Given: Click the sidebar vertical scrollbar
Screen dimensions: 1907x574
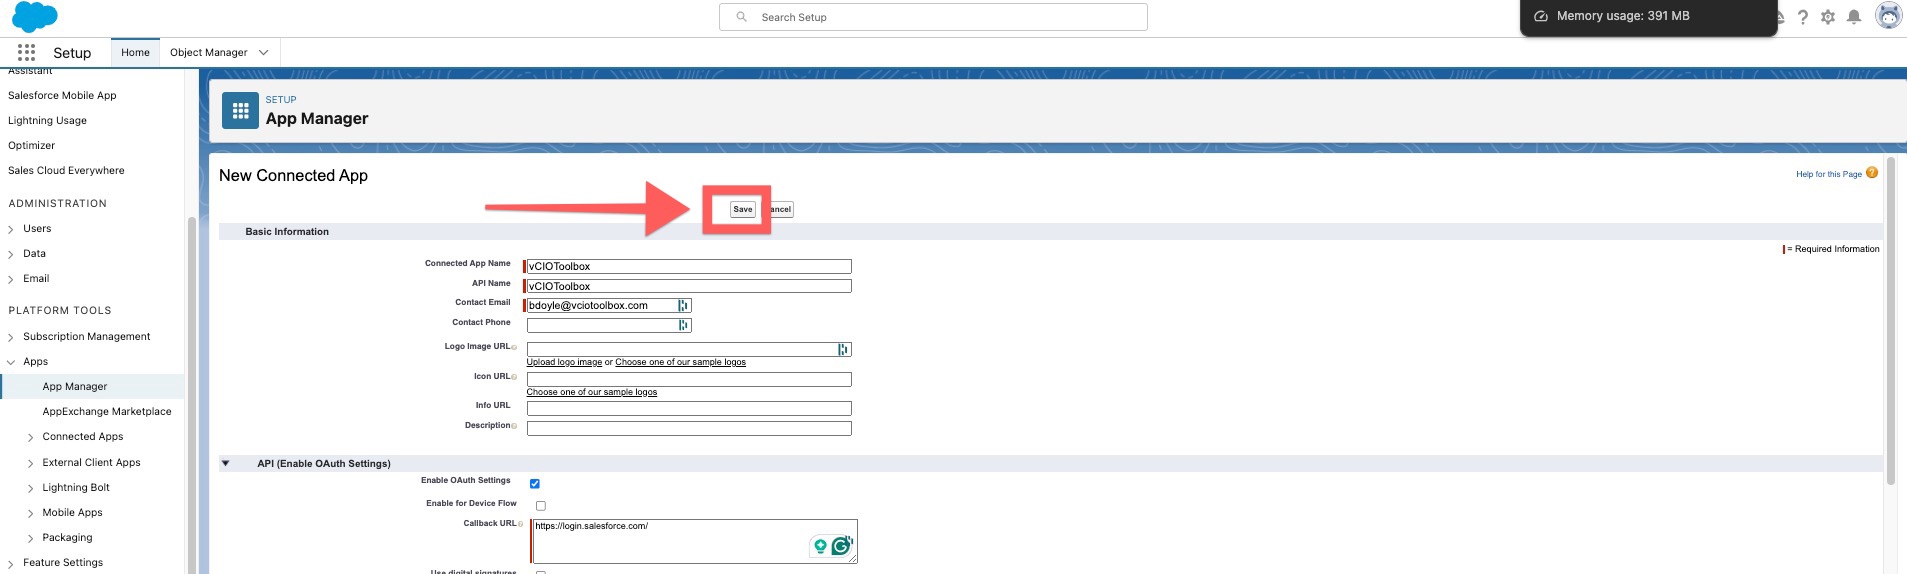Looking at the screenshot, I should coord(191,395).
